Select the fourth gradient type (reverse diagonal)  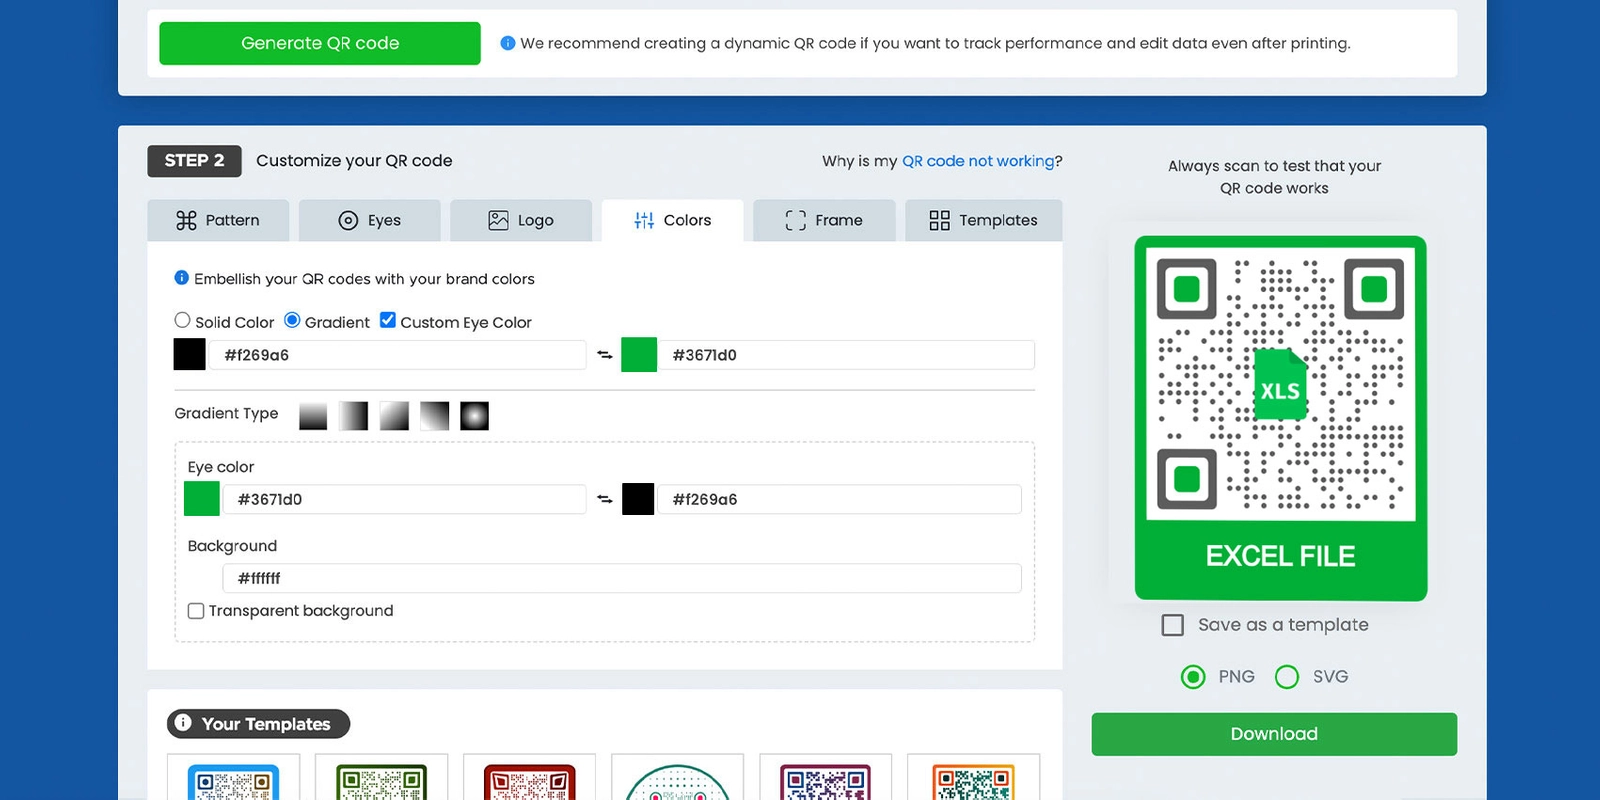(434, 416)
